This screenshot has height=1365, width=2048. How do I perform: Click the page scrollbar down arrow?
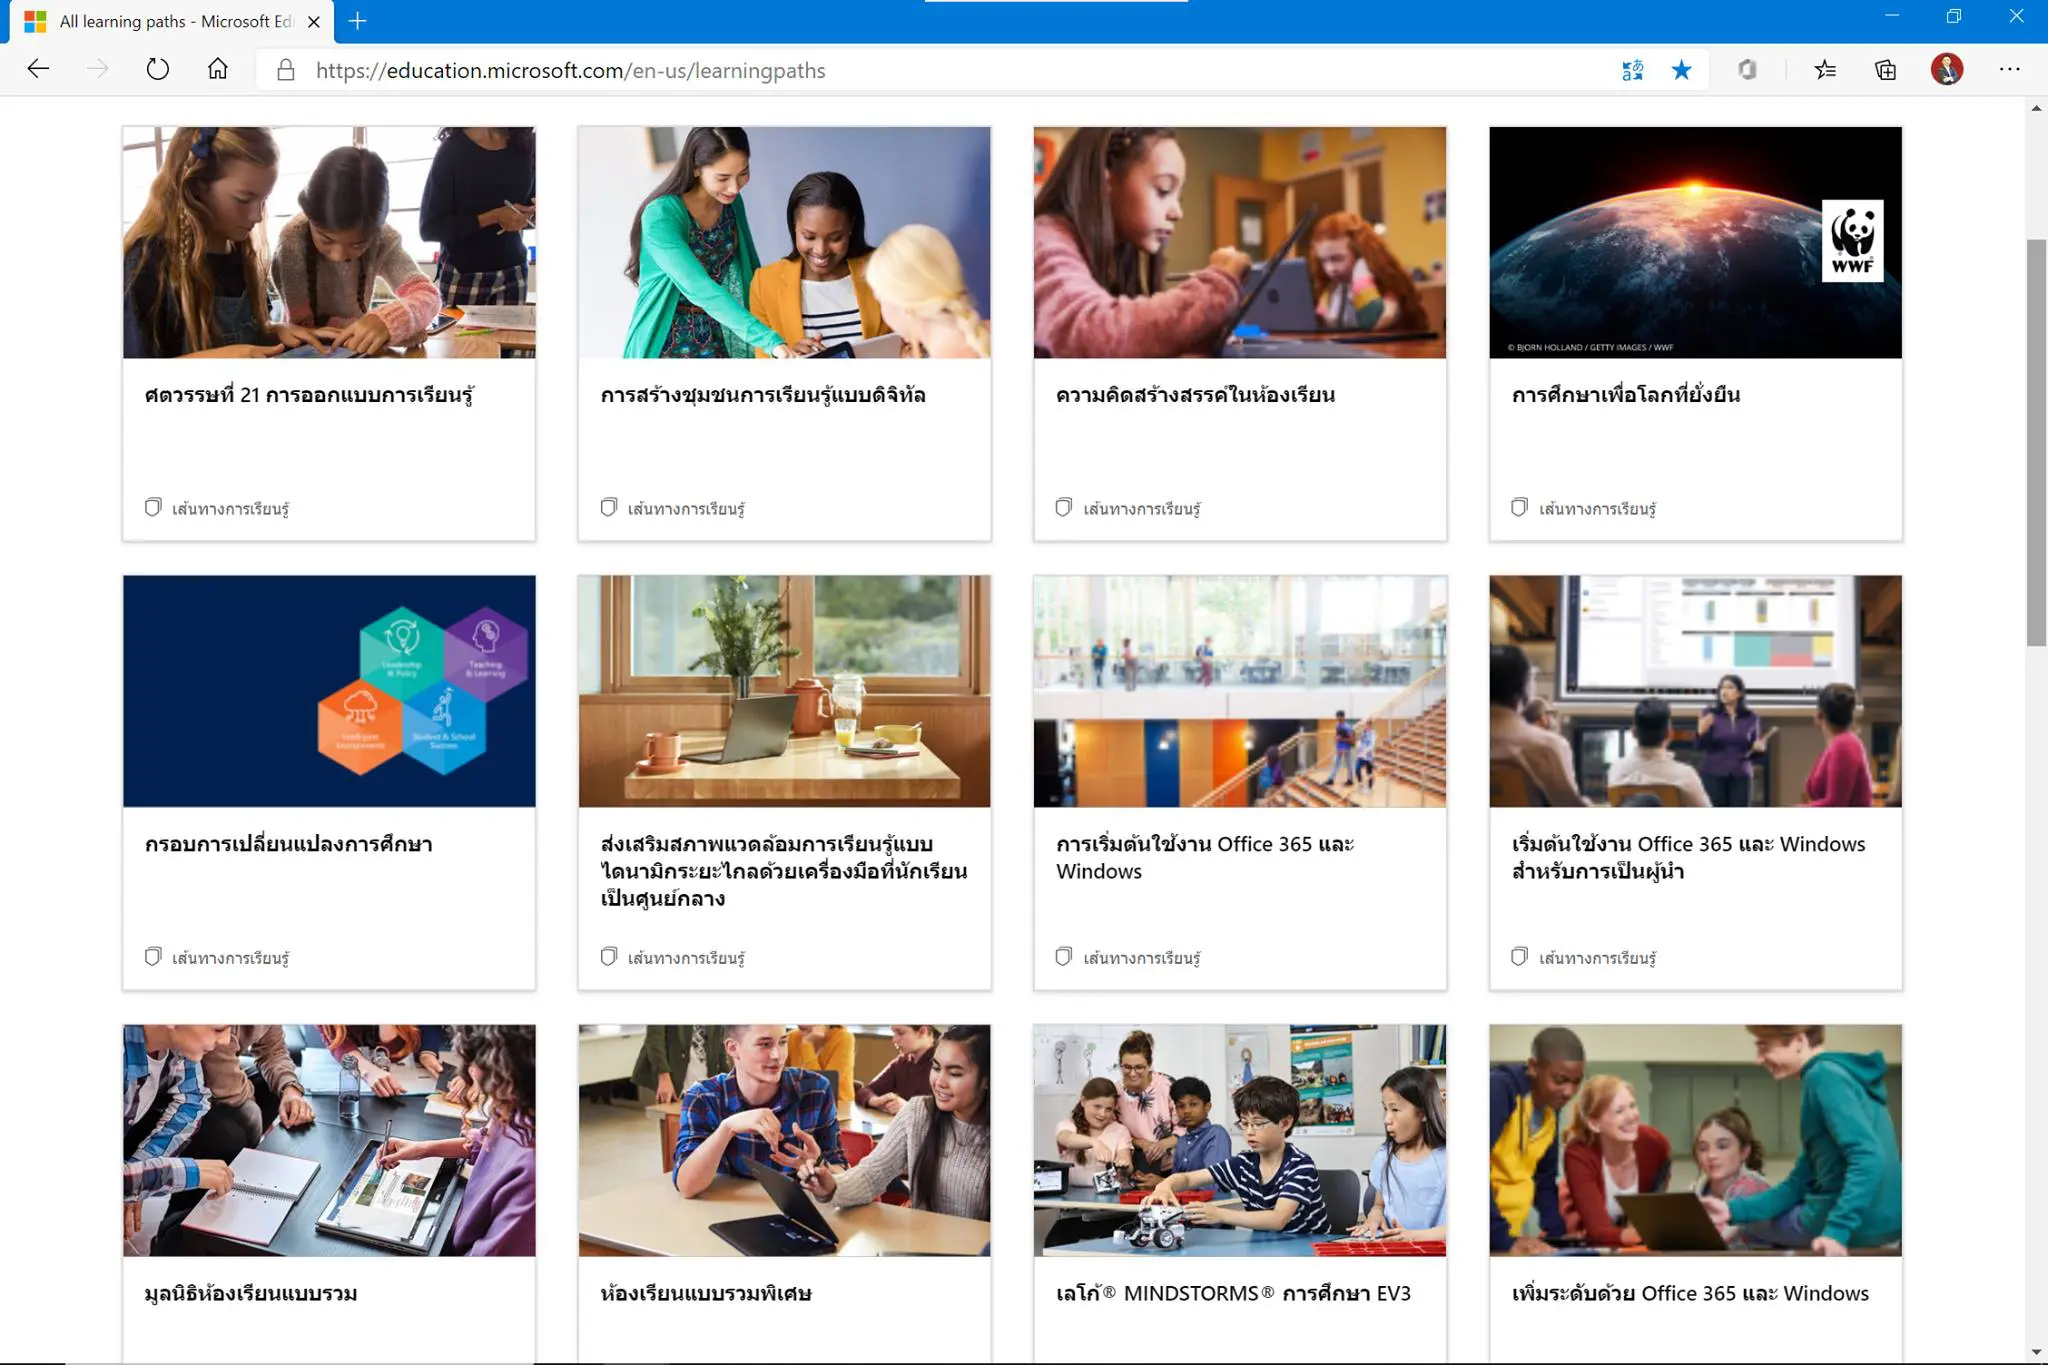[x=2036, y=1352]
